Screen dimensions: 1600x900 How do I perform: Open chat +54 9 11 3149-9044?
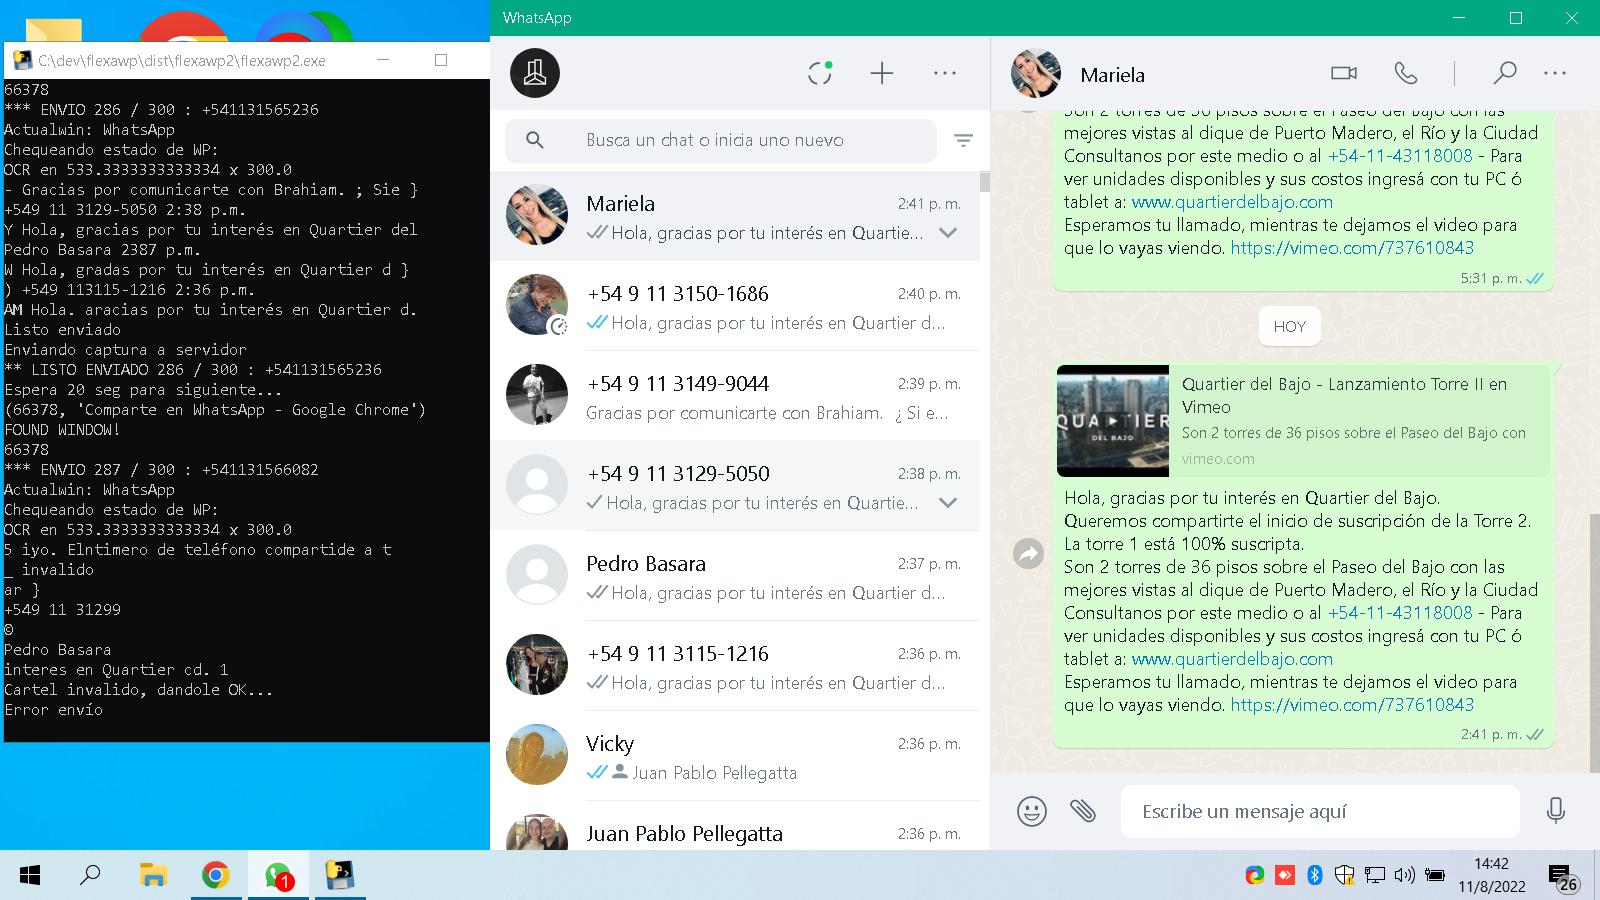pos(735,396)
